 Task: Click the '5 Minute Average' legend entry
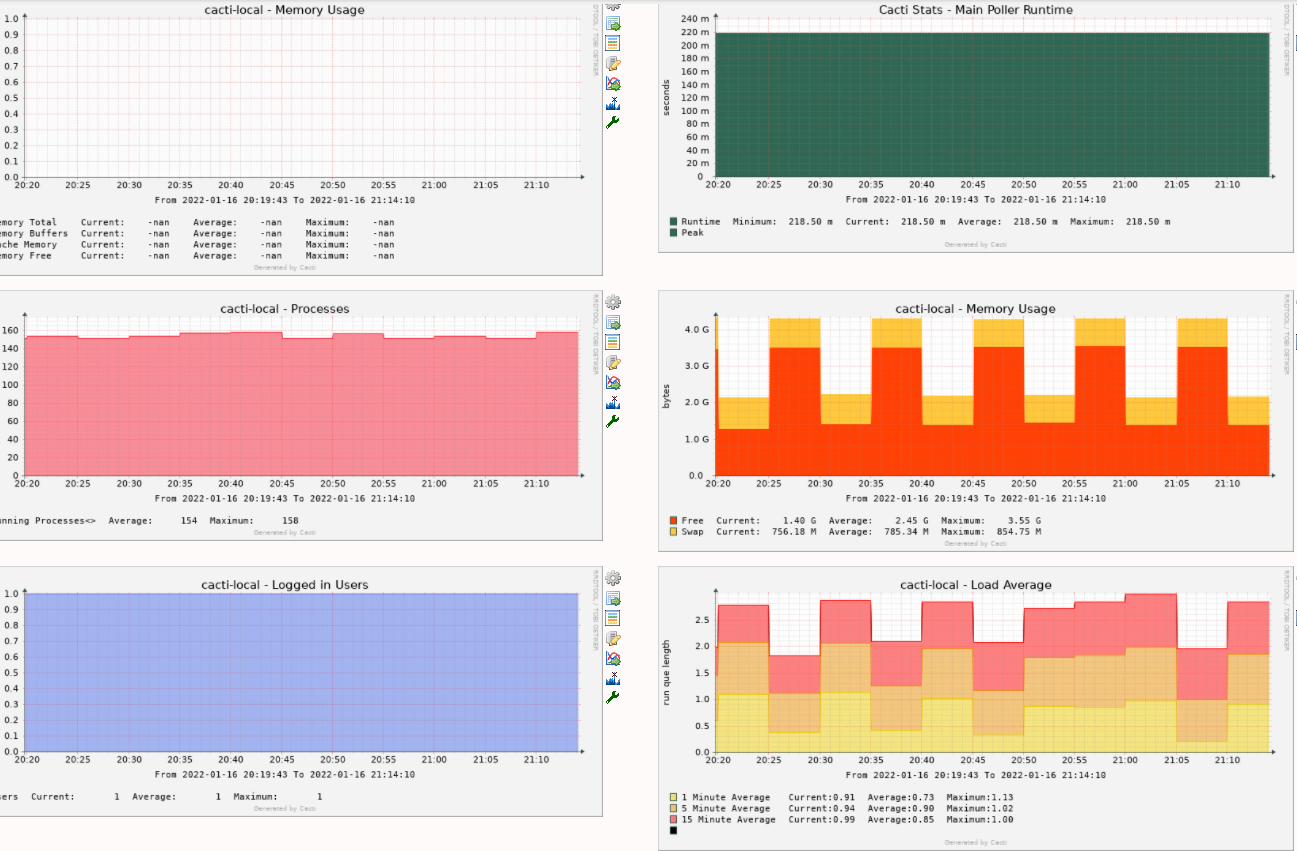coord(720,809)
